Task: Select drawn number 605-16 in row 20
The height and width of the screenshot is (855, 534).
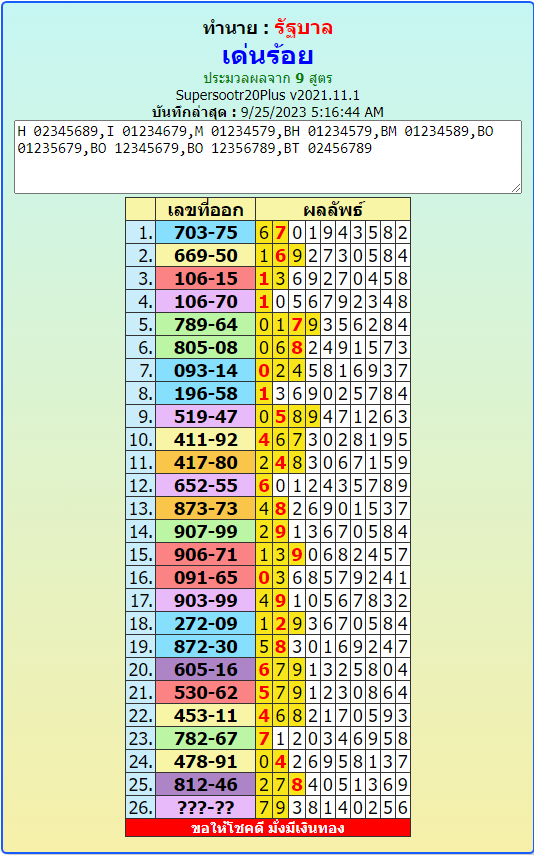Action: [206, 670]
